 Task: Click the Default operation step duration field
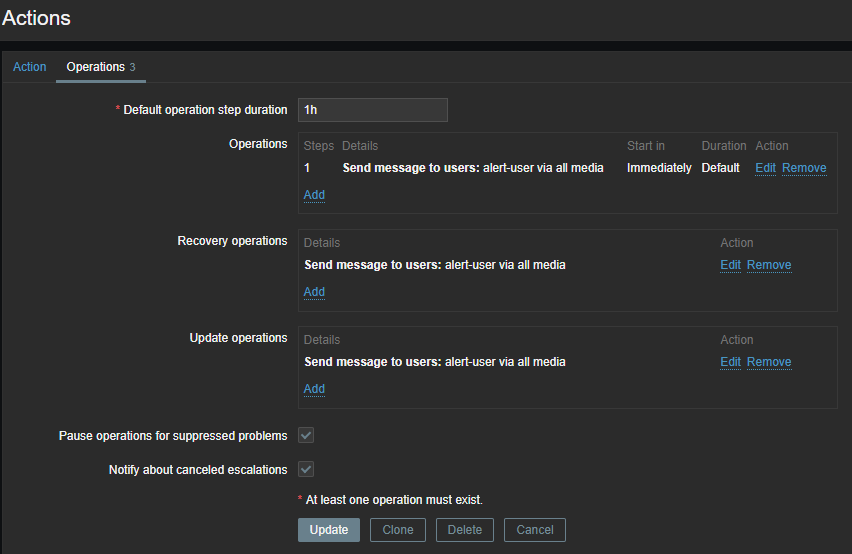(x=372, y=110)
